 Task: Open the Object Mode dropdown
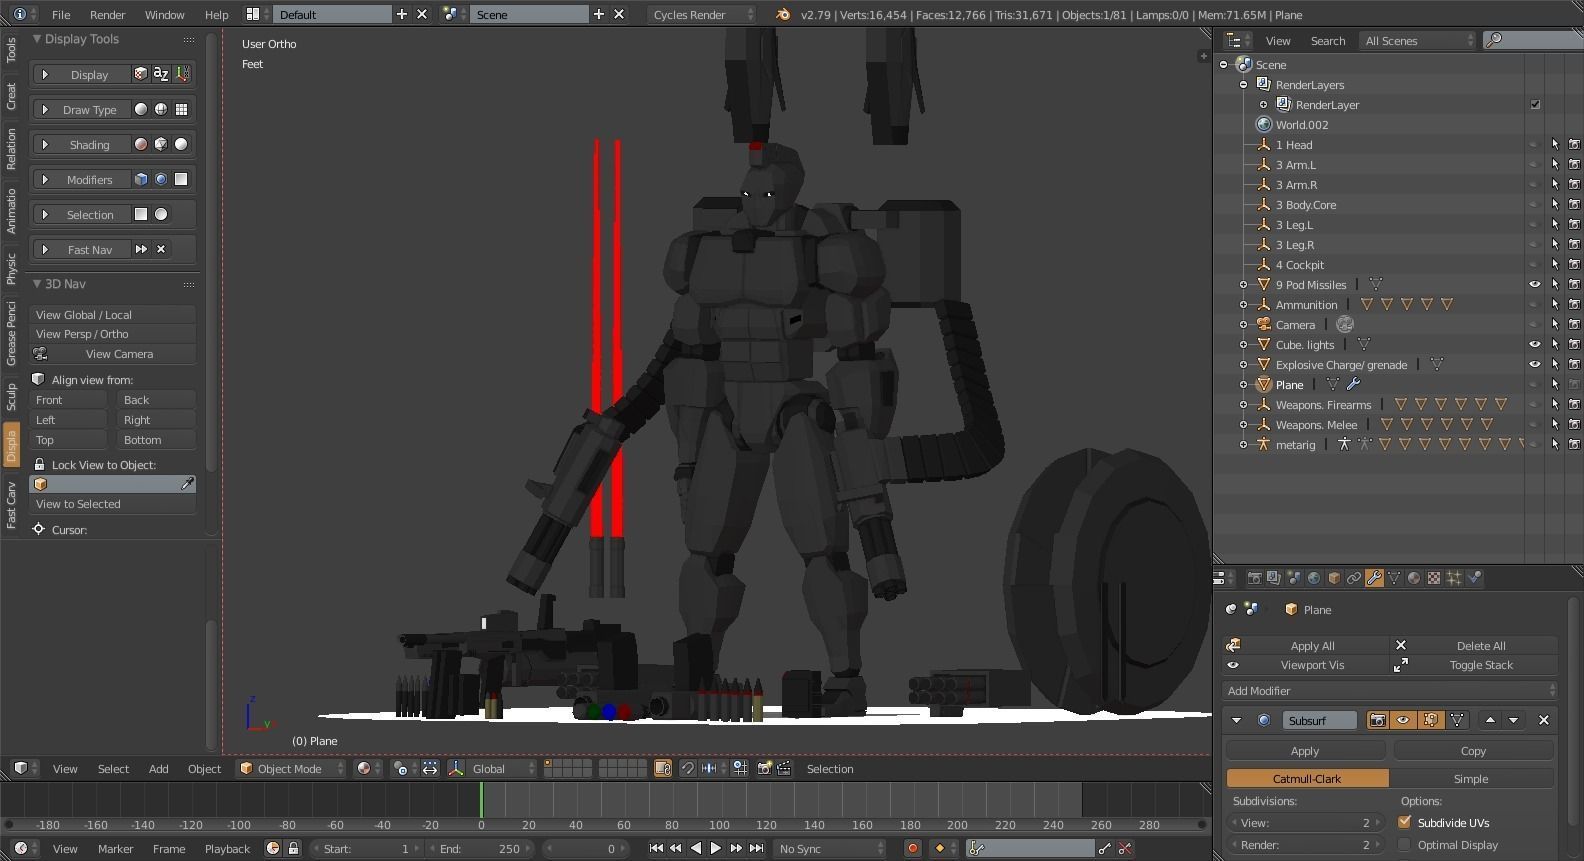click(x=290, y=768)
